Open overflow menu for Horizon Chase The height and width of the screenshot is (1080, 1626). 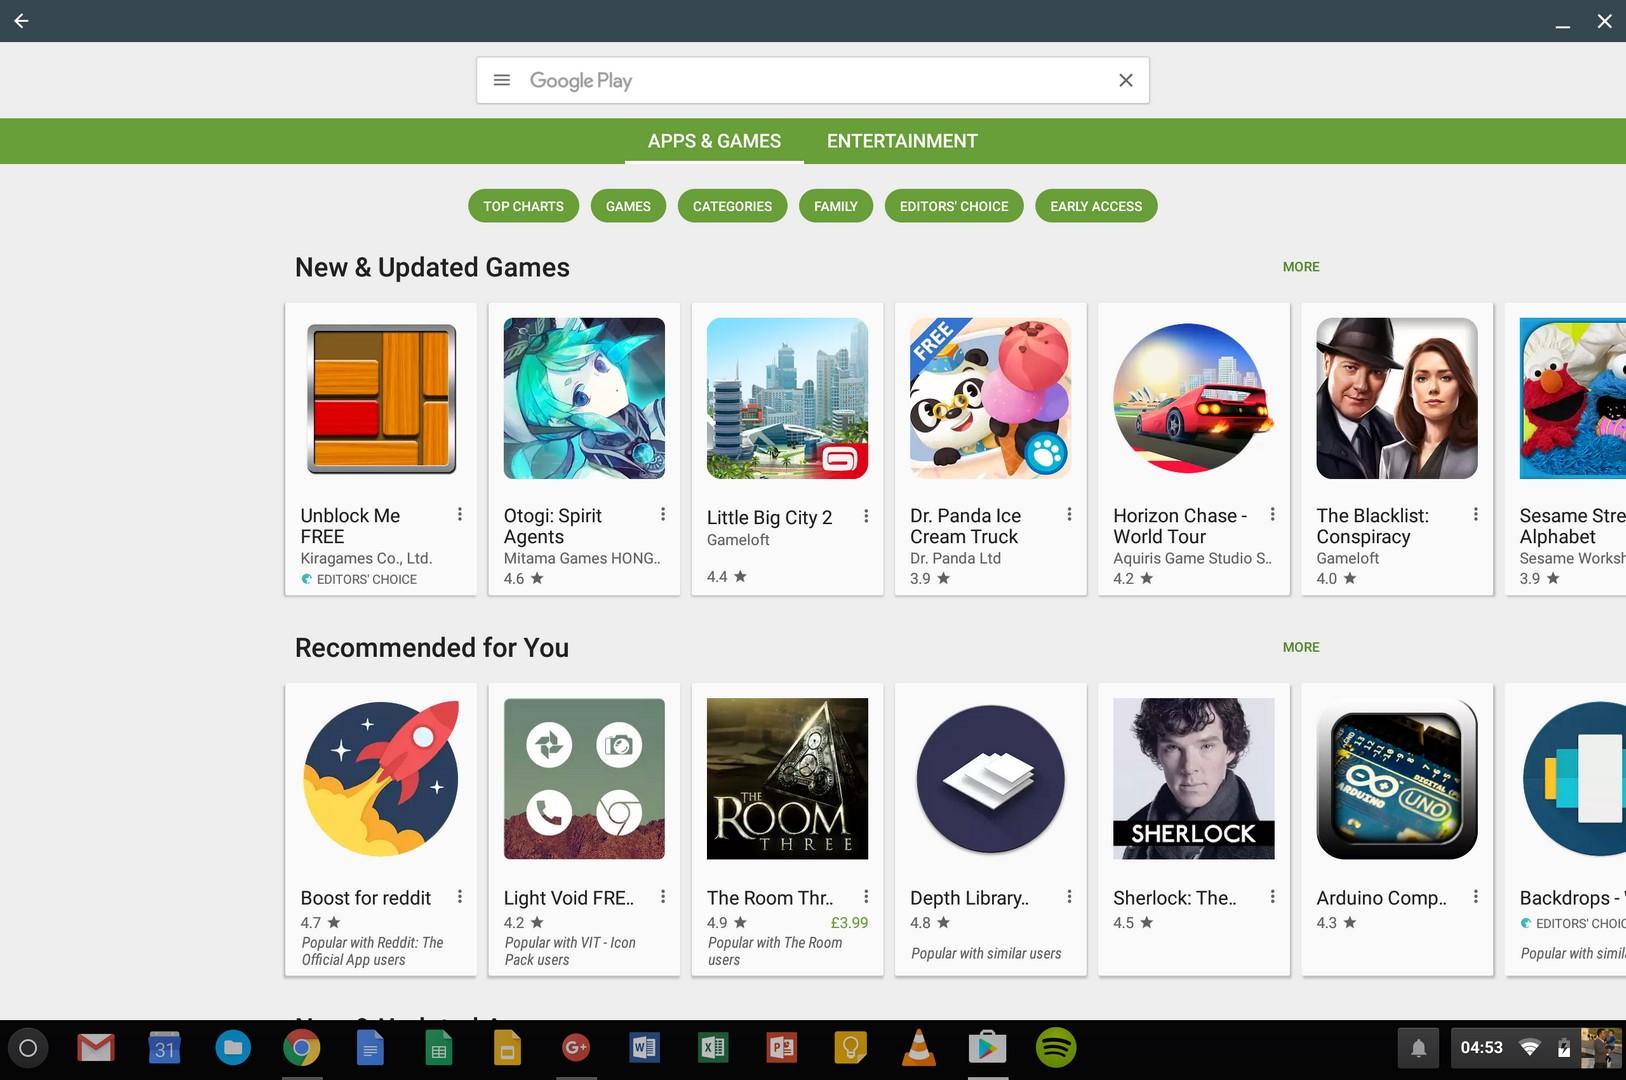1272,514
